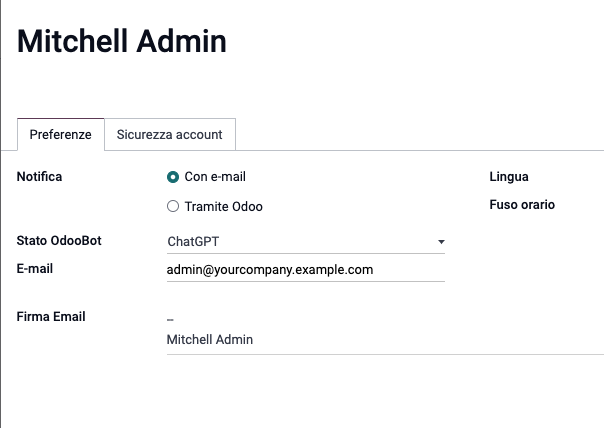Click the Lingua field label
The image size is (604, 428).
pos(509,177)
